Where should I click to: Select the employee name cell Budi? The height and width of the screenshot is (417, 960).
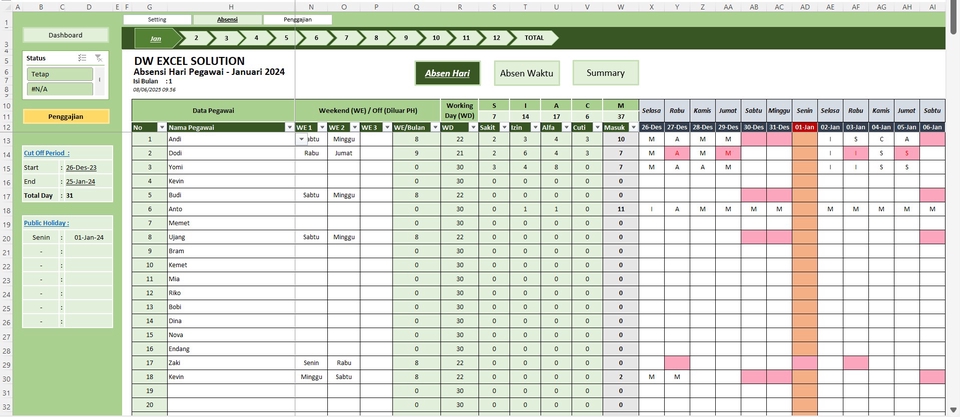click(231, 195)
